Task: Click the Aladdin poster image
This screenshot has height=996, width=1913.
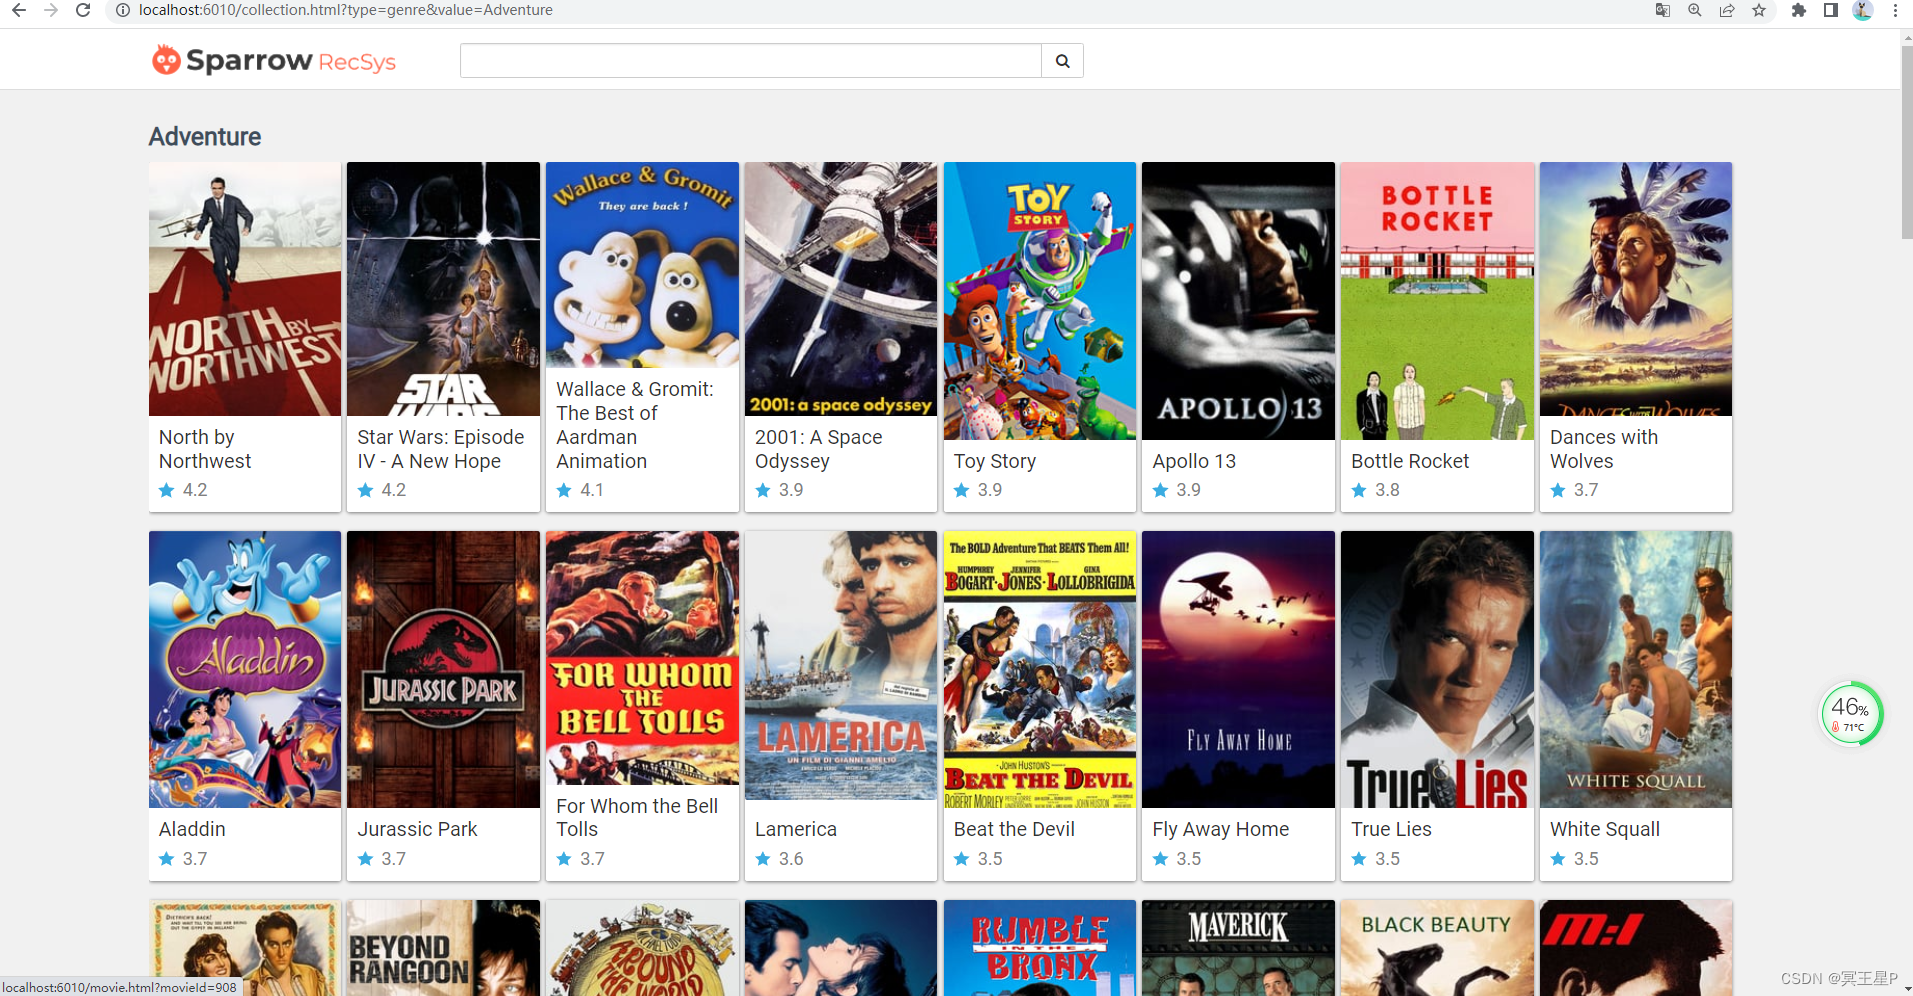Action: click(245, 669)
